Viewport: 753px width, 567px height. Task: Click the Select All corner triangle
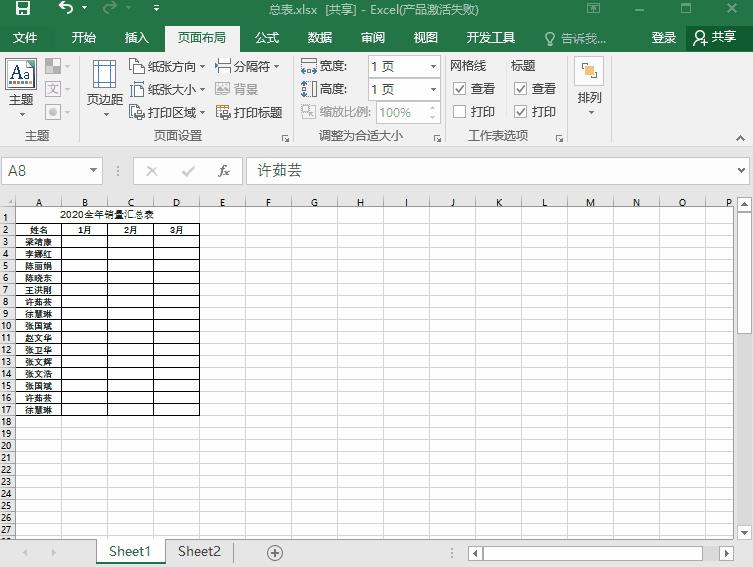click(8, 202)
